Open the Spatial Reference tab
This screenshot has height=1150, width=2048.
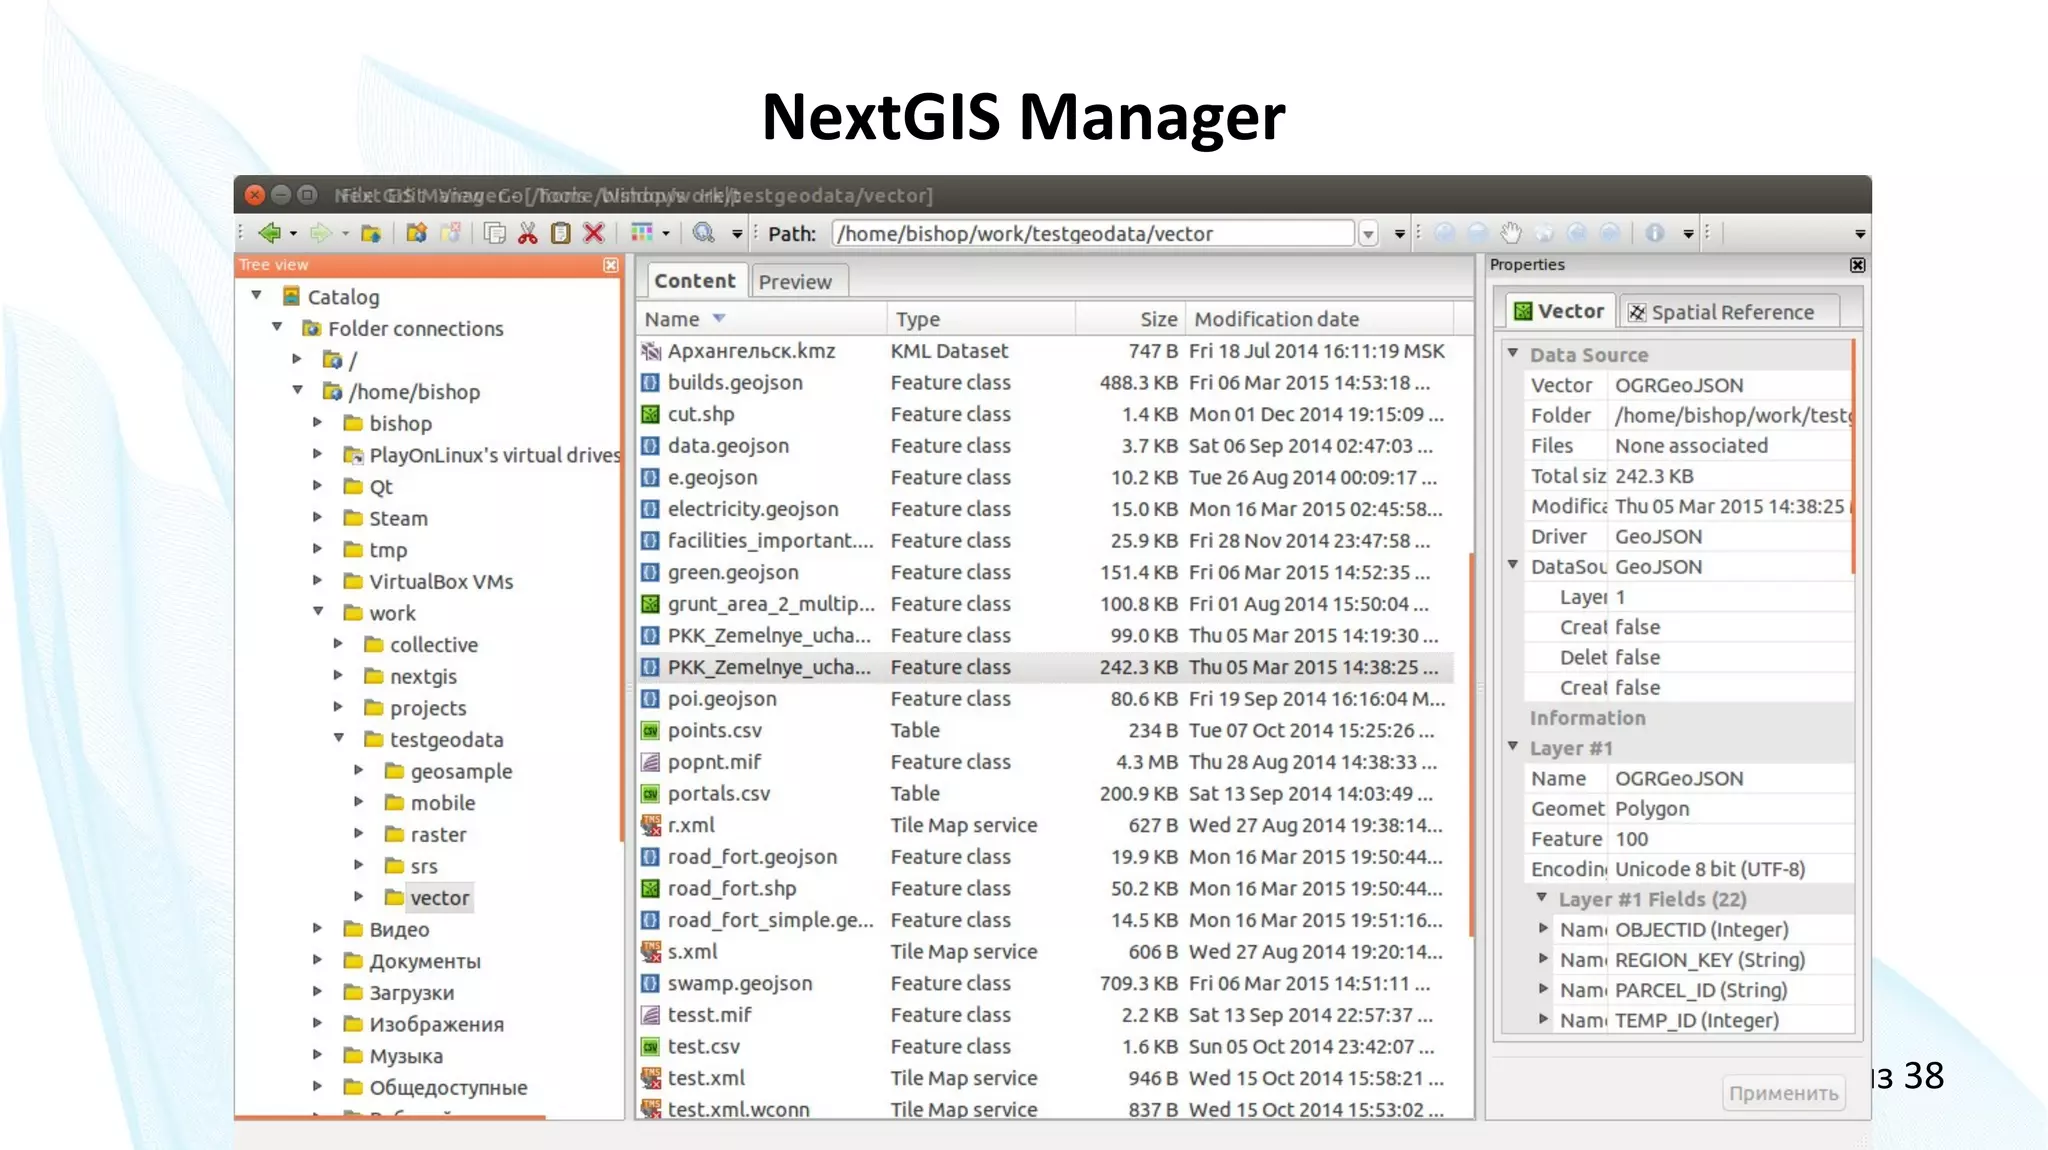click(x=1728, y=312)
